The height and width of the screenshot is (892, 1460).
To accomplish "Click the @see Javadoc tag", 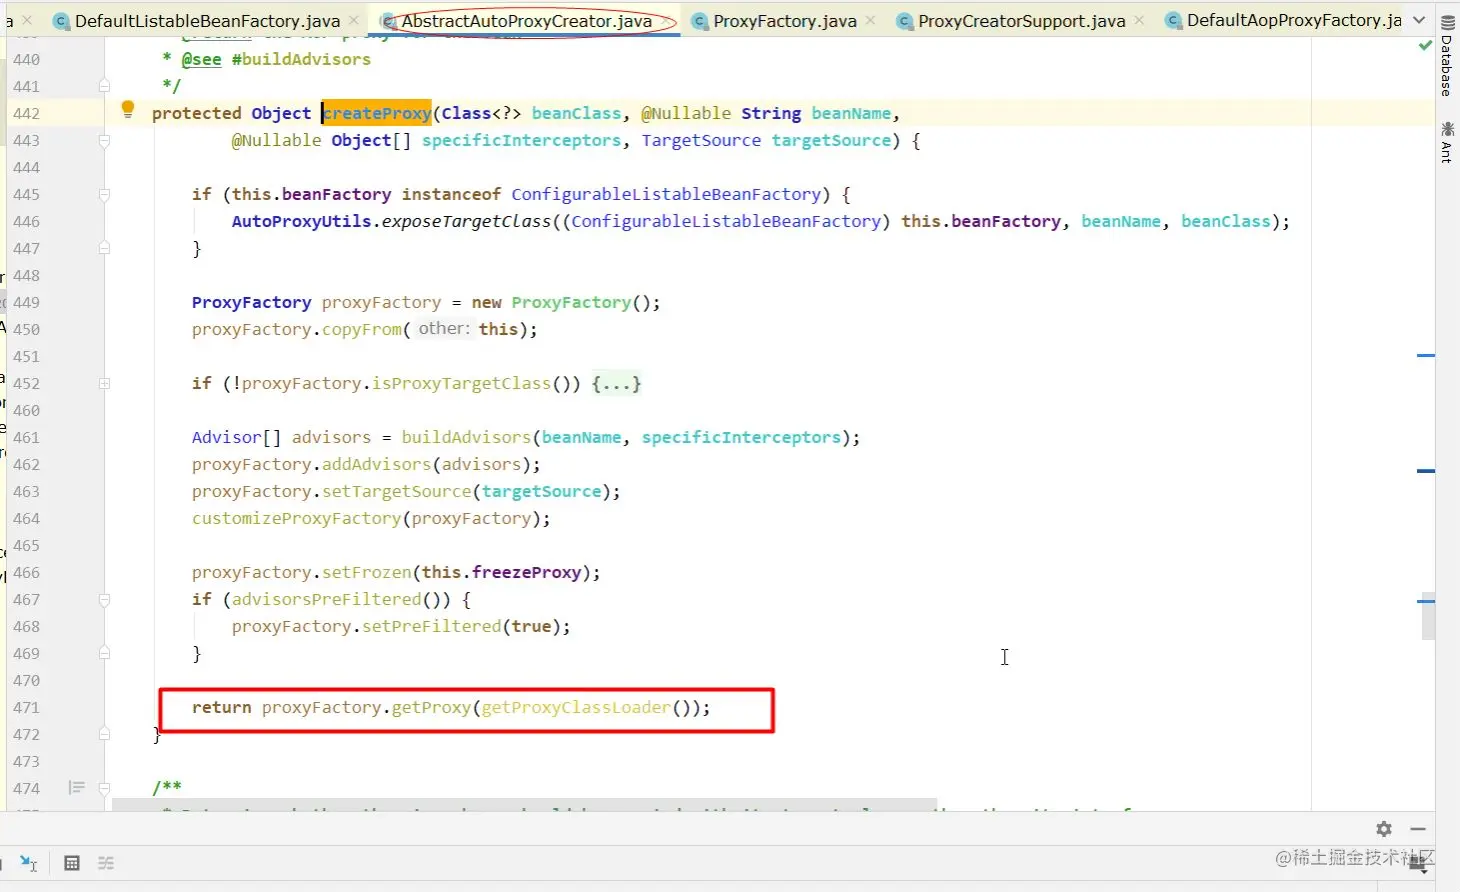I will point(201,60).
